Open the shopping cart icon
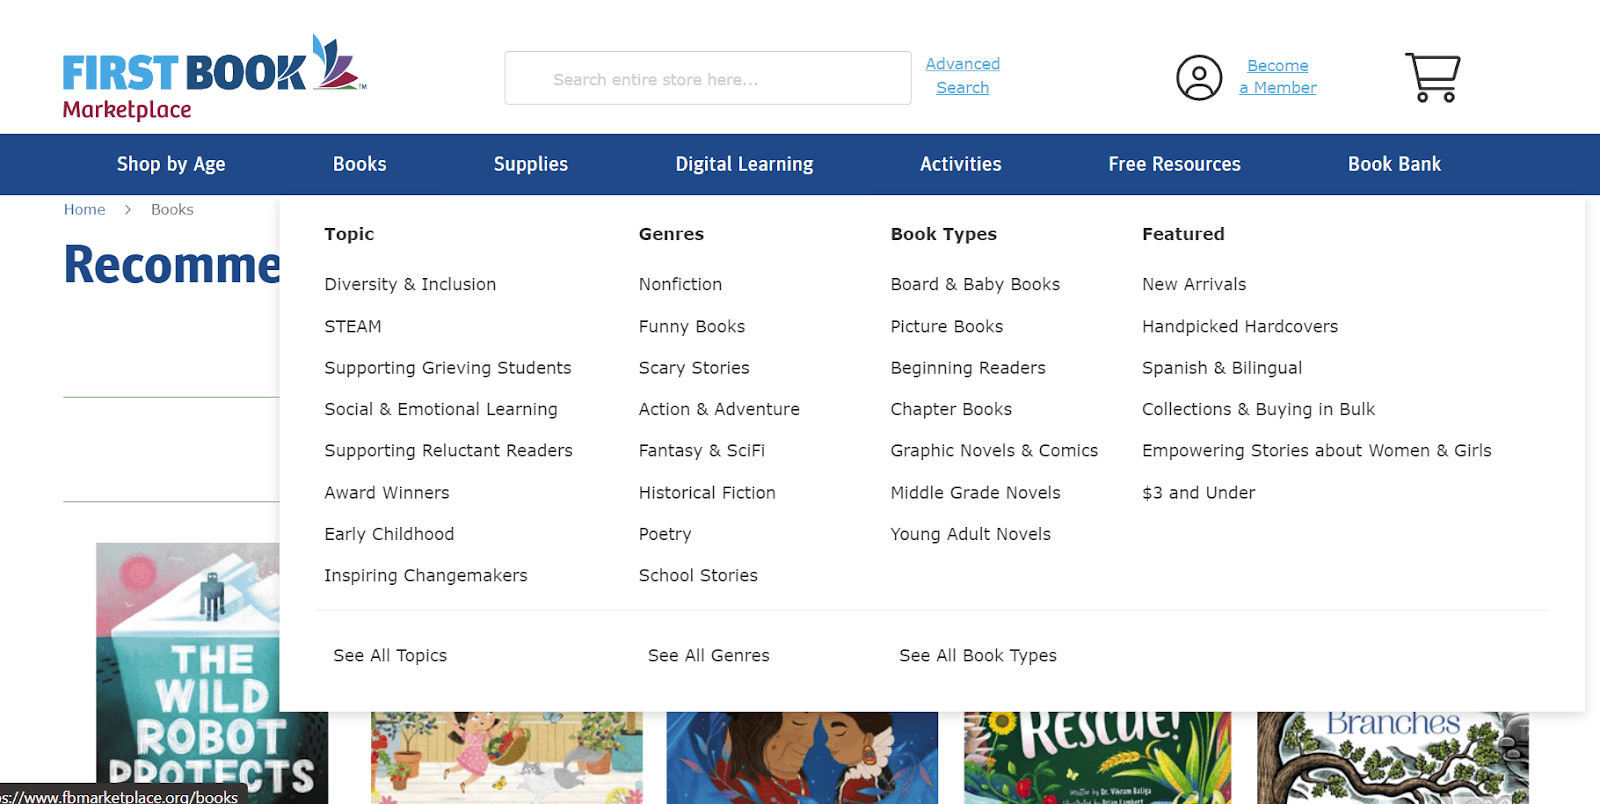 pyautogui.click(x=1433, y=77)
